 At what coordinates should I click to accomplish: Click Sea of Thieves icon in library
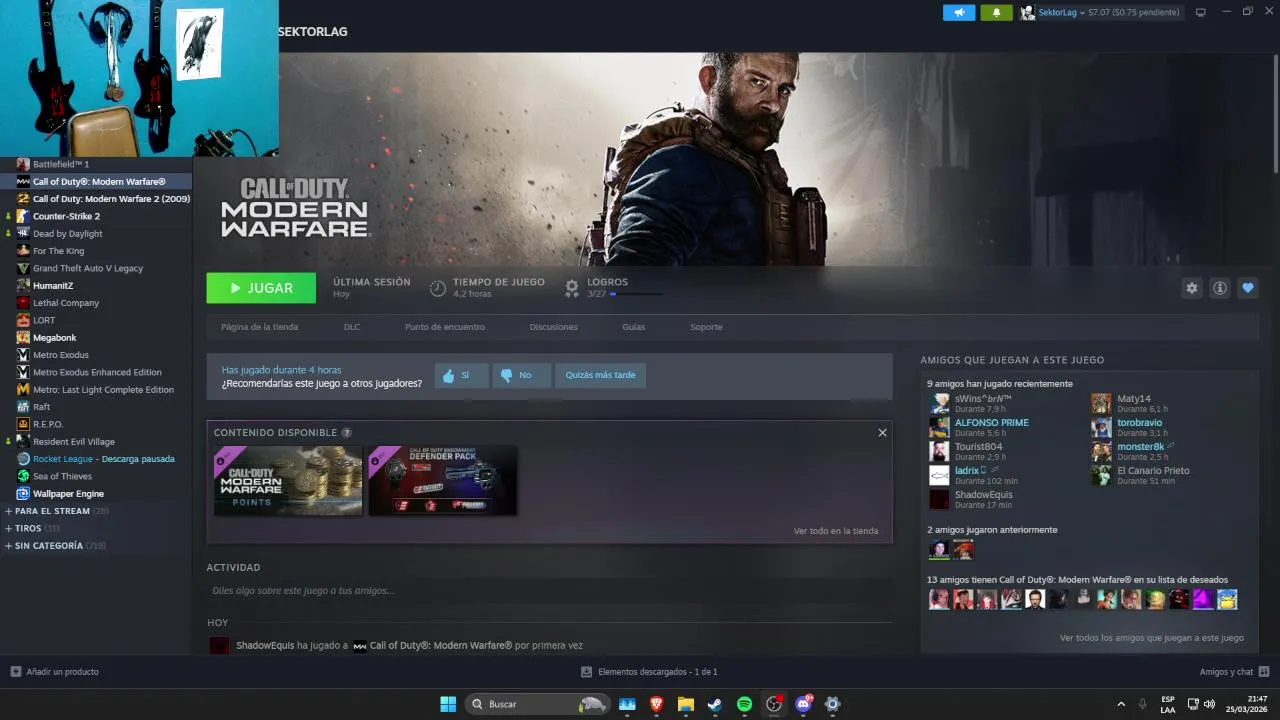[23, 476]
